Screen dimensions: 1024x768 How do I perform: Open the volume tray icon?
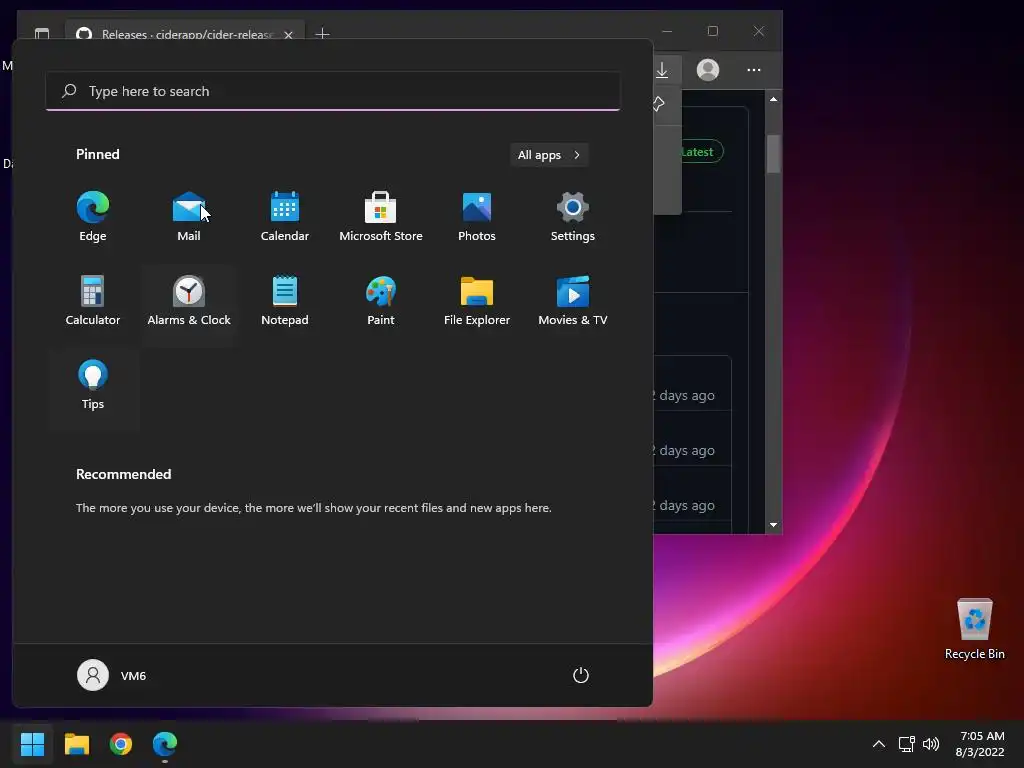[931, 744]
